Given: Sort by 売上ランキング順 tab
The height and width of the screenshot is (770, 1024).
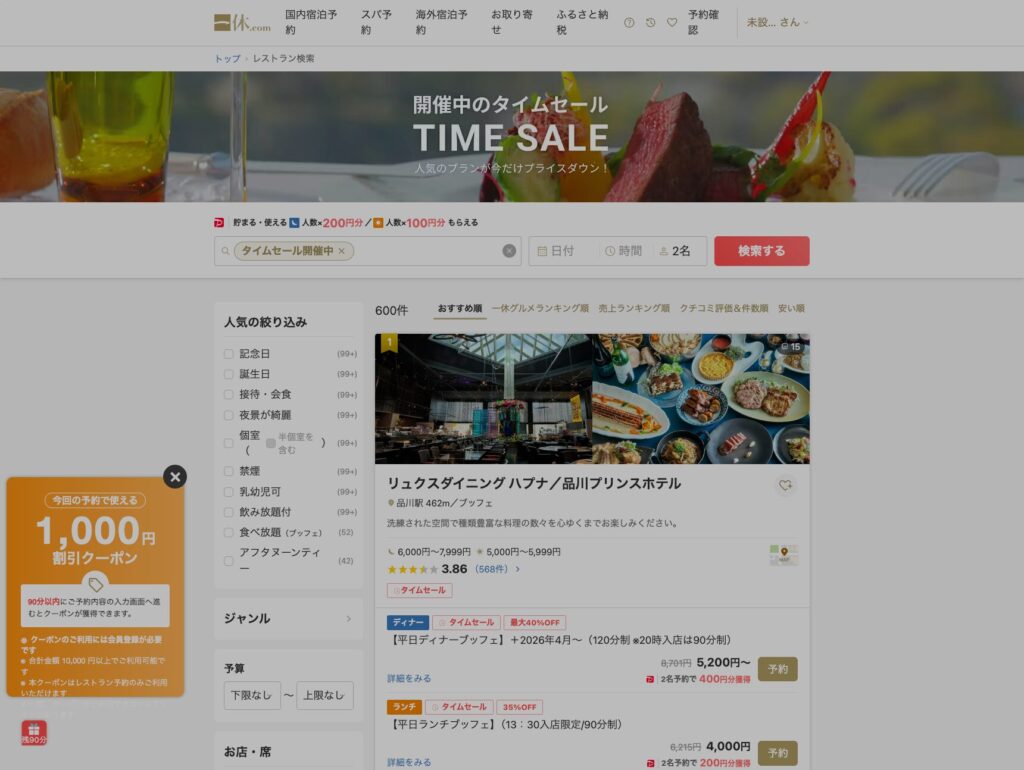Looking at the screenshot, I should point(634,309).
